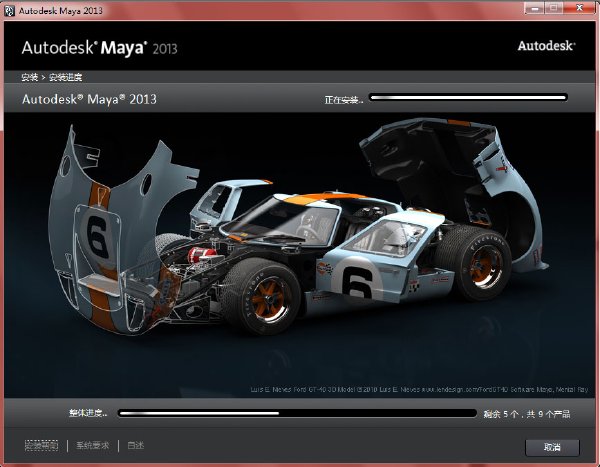
Task: Click the 整体进度 overall progress bar
Action: 297,413
